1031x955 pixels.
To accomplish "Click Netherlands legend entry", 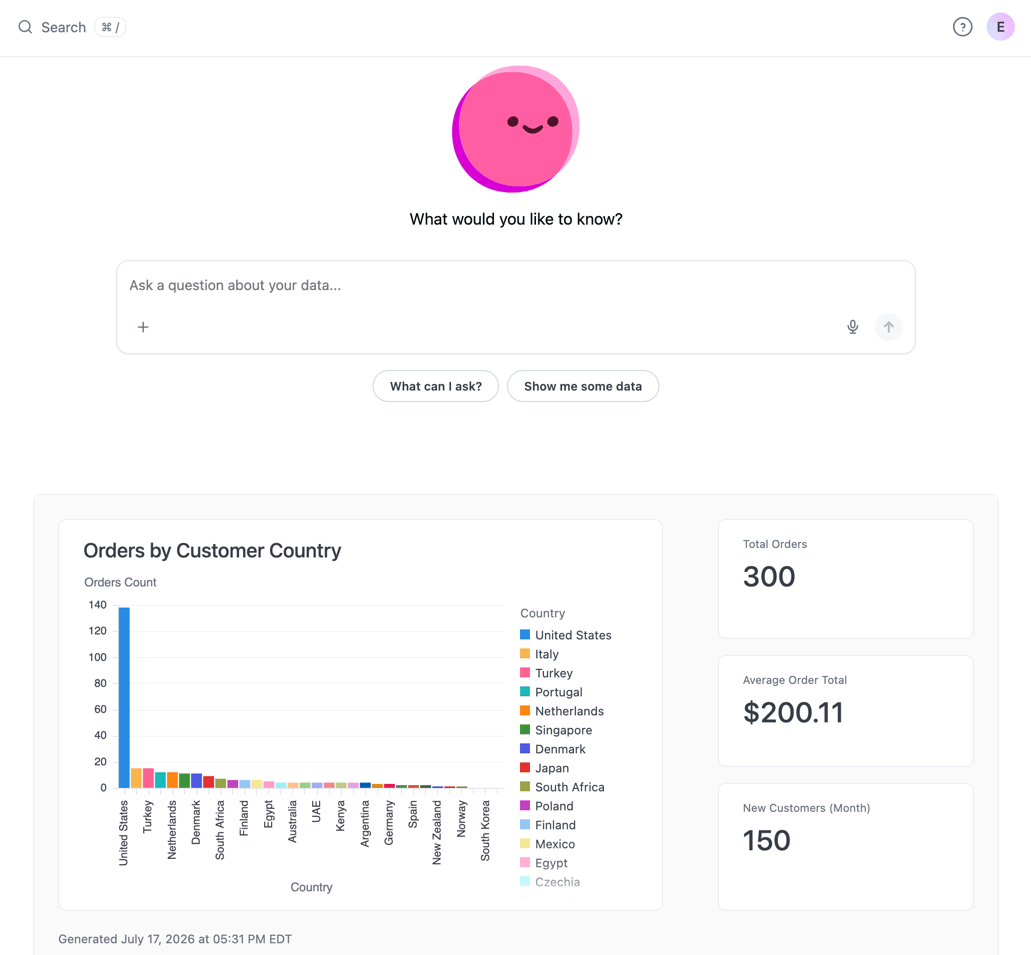I will pos(562,711).
